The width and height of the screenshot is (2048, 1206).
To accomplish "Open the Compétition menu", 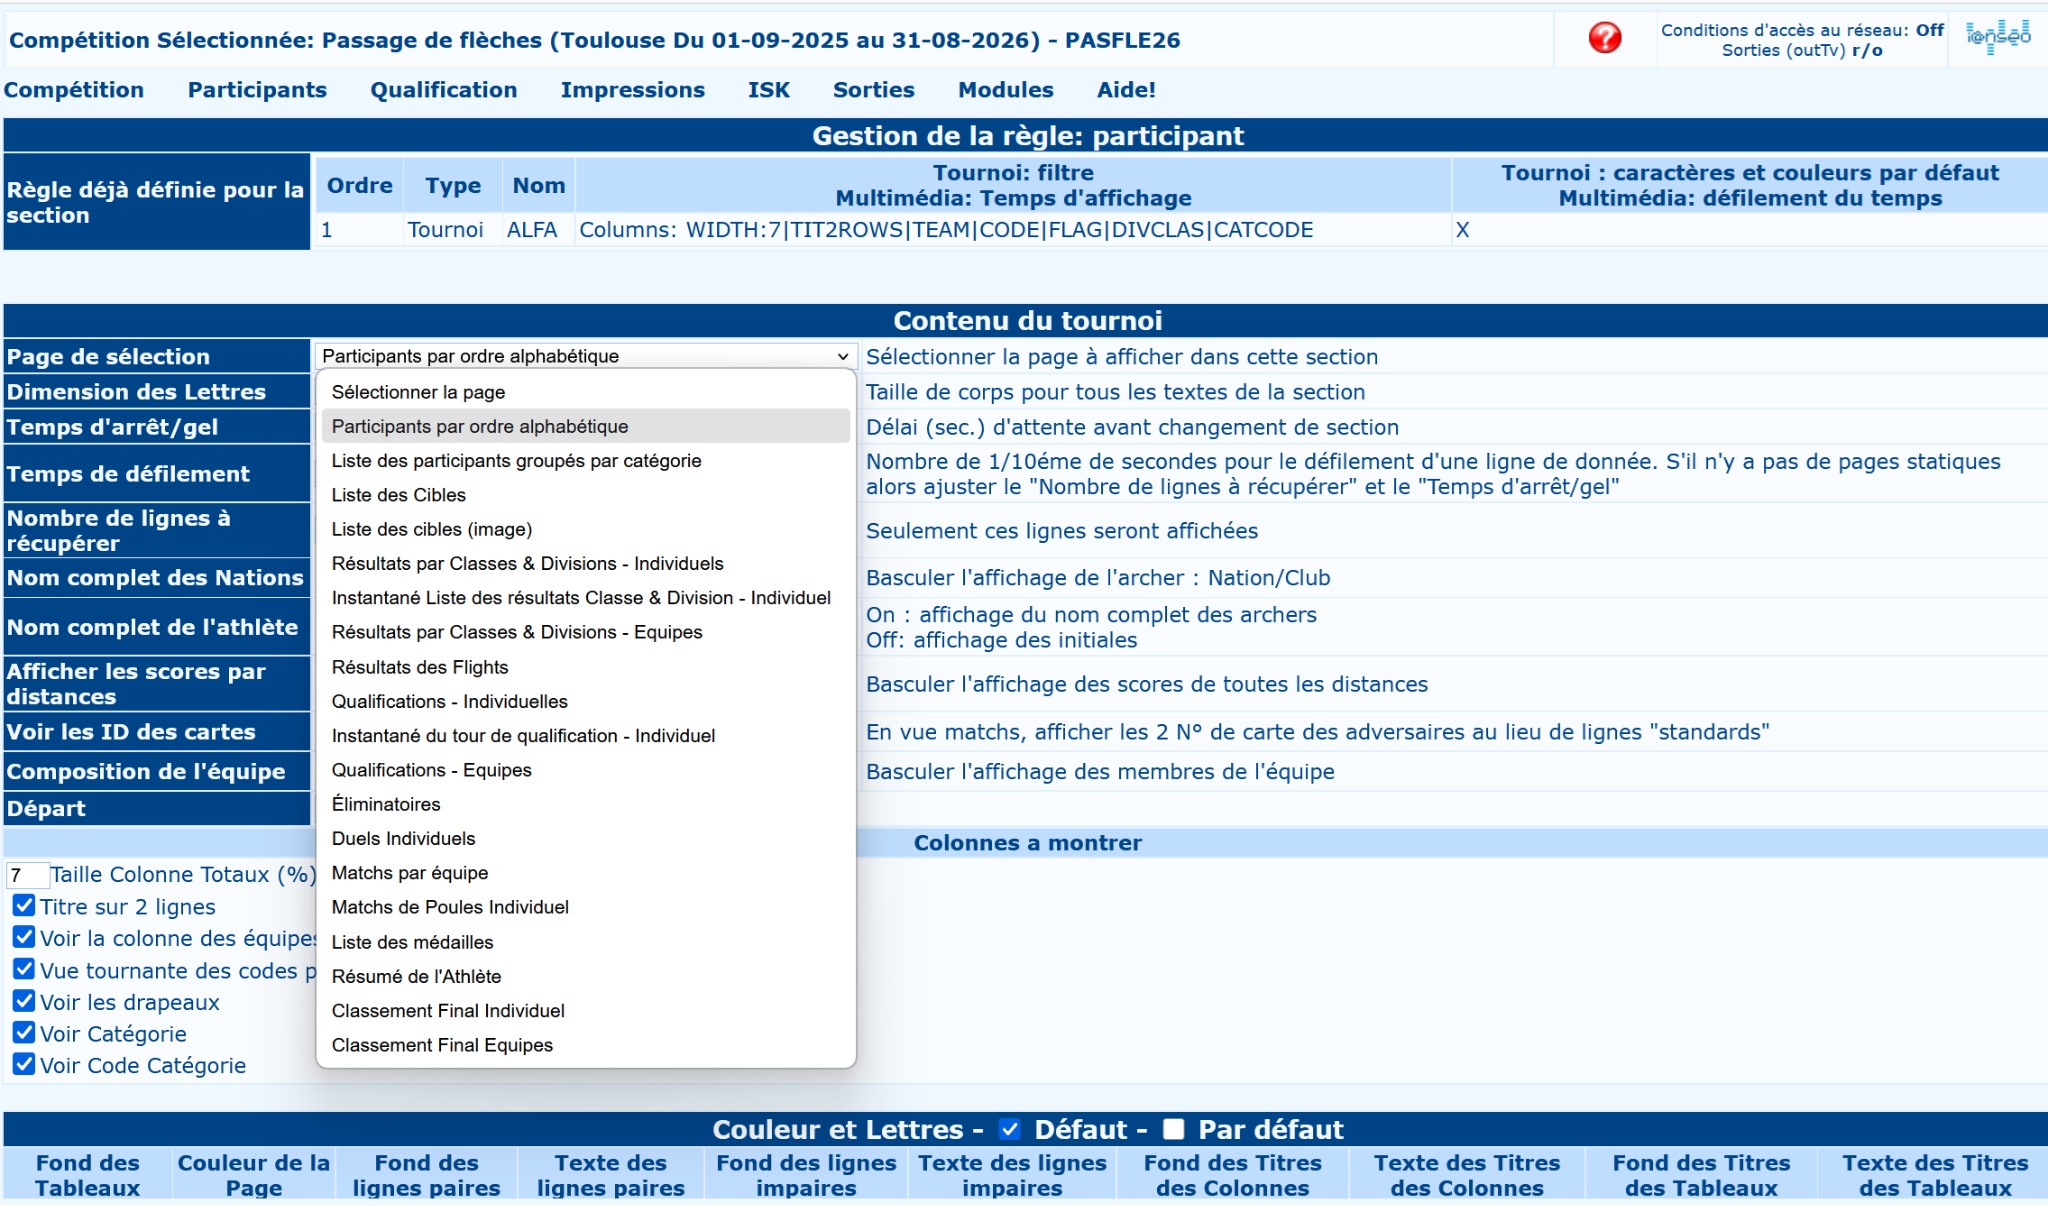I will click(x=74, y=90).
